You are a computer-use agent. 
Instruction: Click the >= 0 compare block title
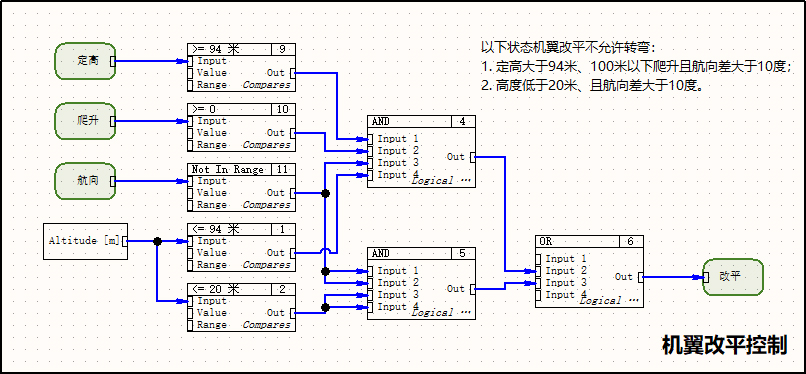[x=229, y=109]
